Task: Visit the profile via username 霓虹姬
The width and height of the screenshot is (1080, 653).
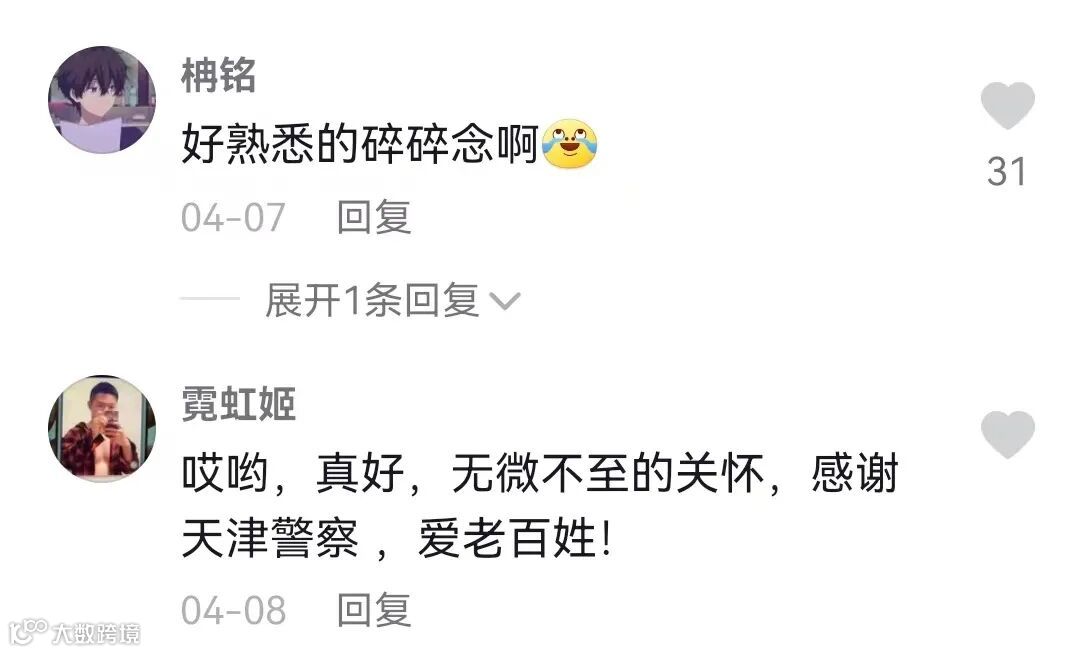Action: [x=238, y=404]
